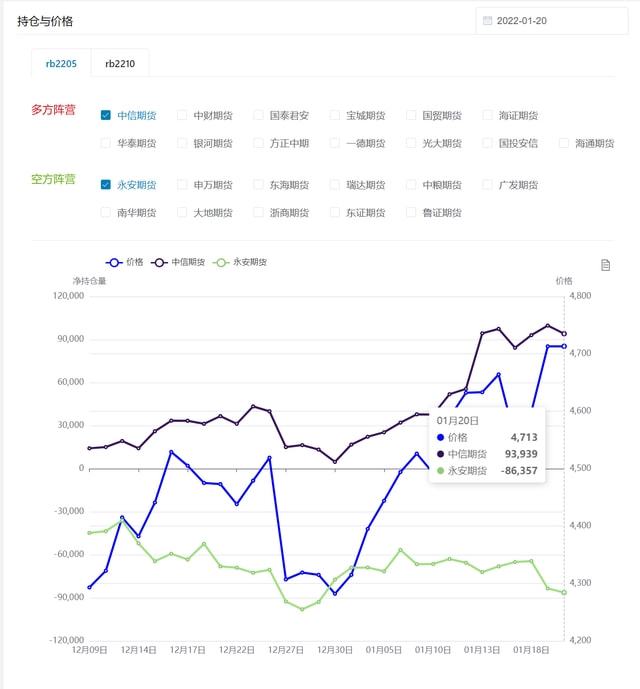
Task: Click the calendar icon in date field
Action: point(487,21)
